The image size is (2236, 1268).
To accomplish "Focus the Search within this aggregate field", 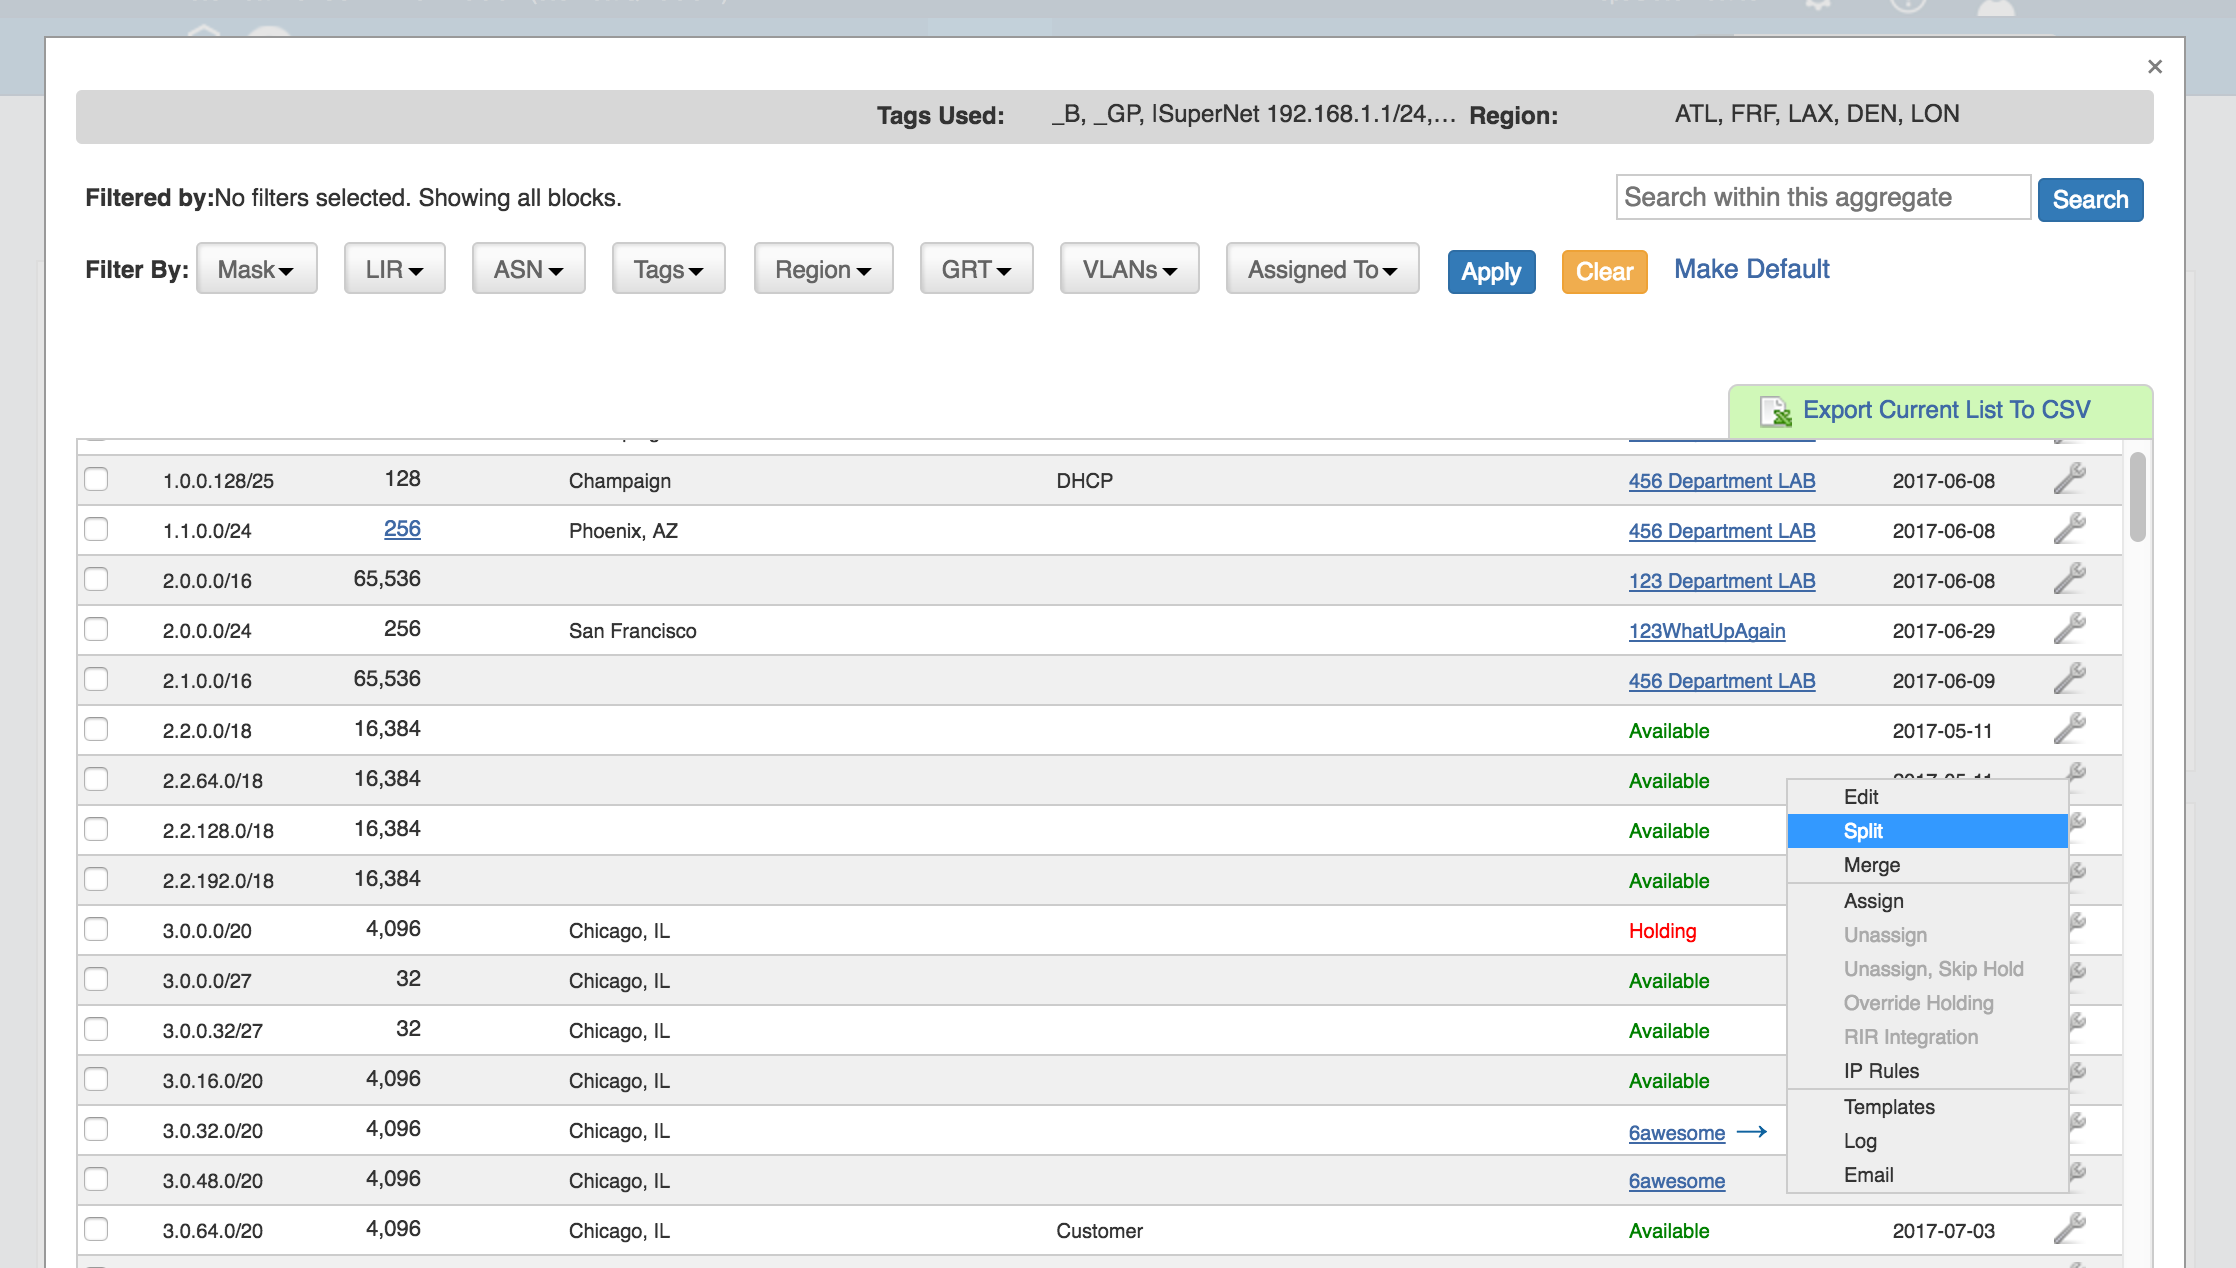I will (x=1822, y=198).
